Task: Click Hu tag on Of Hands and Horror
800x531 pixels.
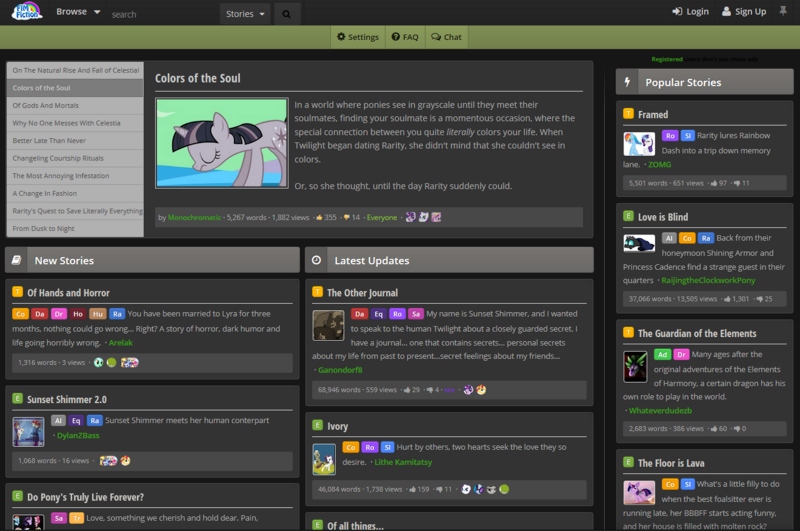Action: point(97,314)
